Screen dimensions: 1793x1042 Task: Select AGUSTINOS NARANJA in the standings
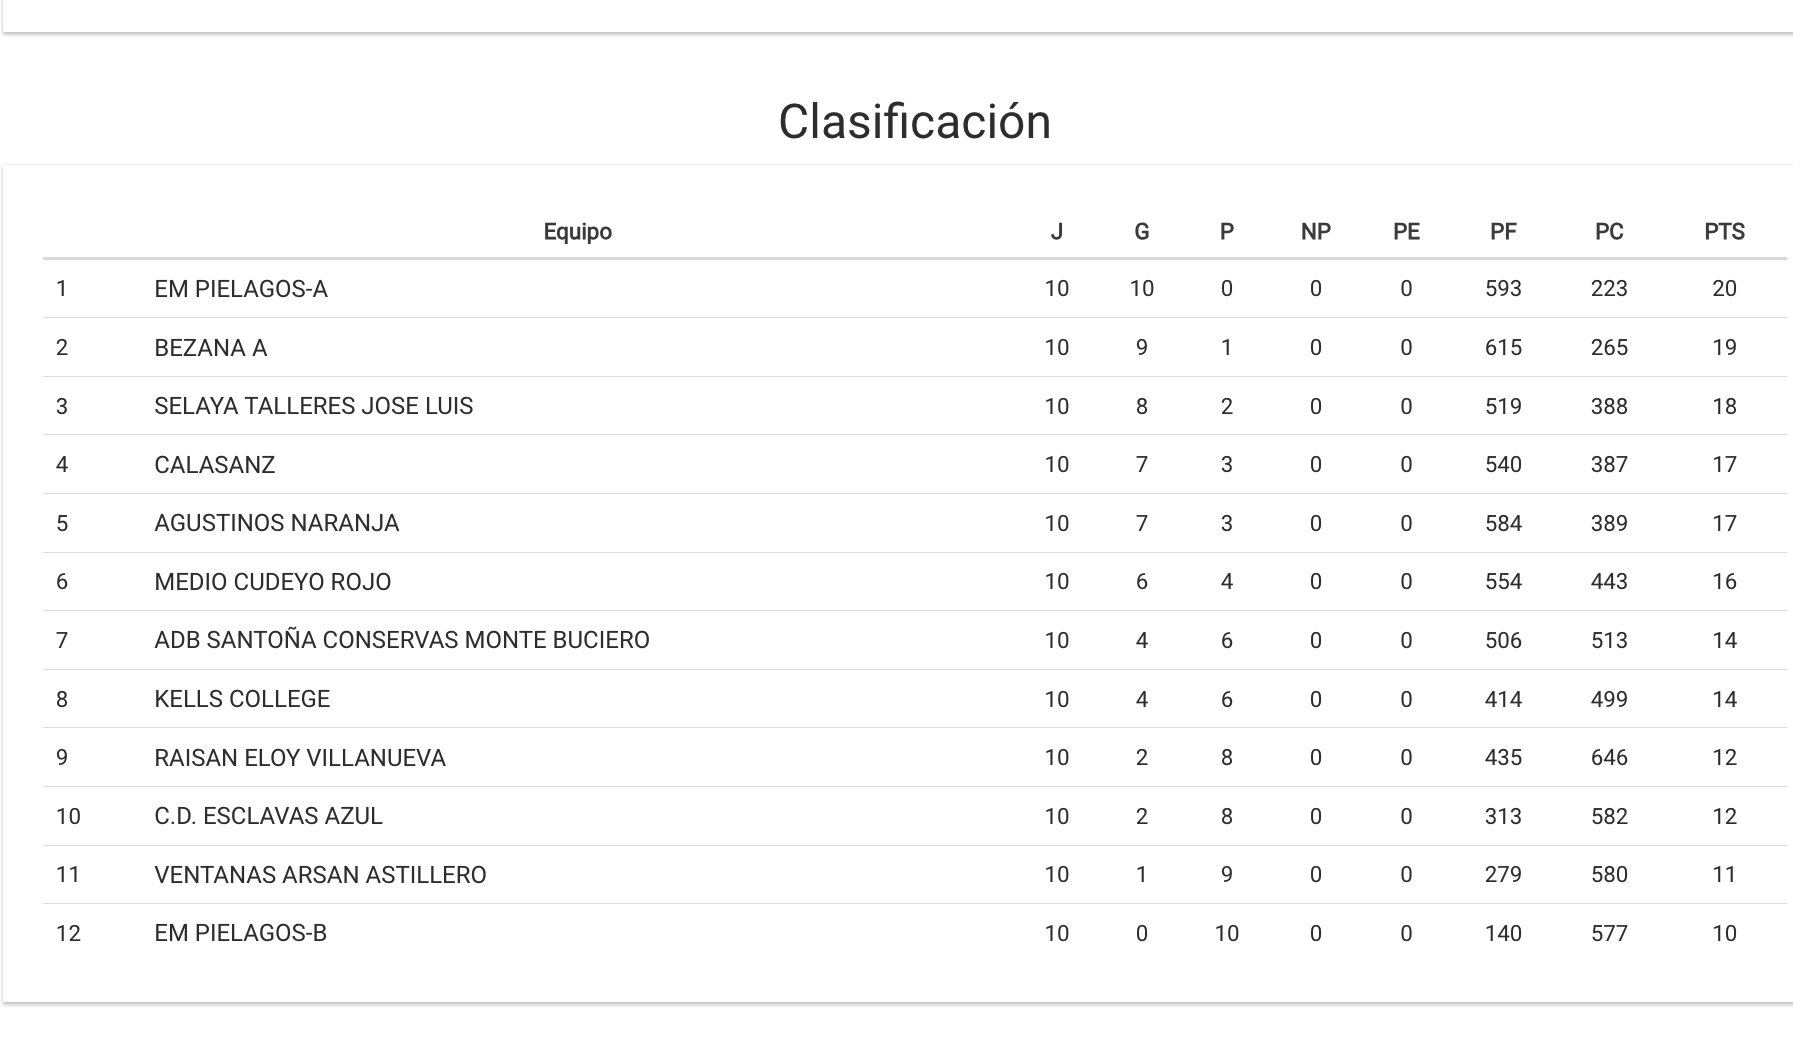(276, 523)
